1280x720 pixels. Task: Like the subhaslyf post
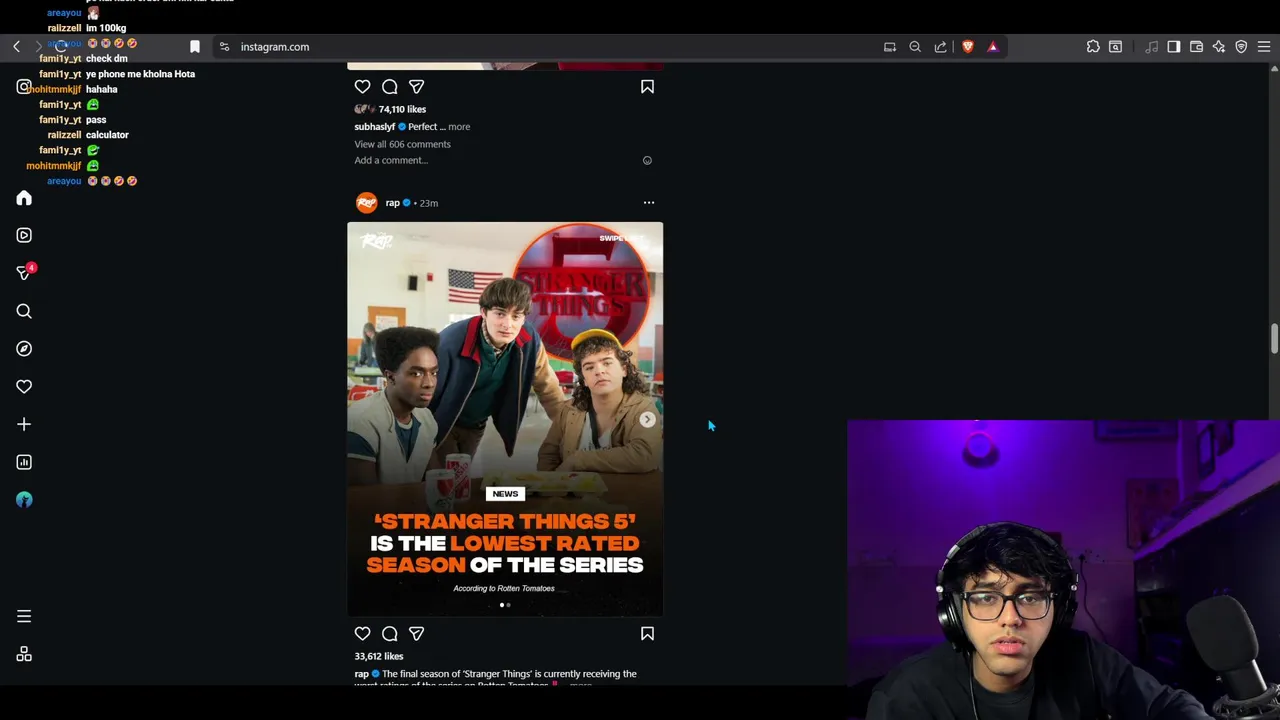(x=362, y=87)
